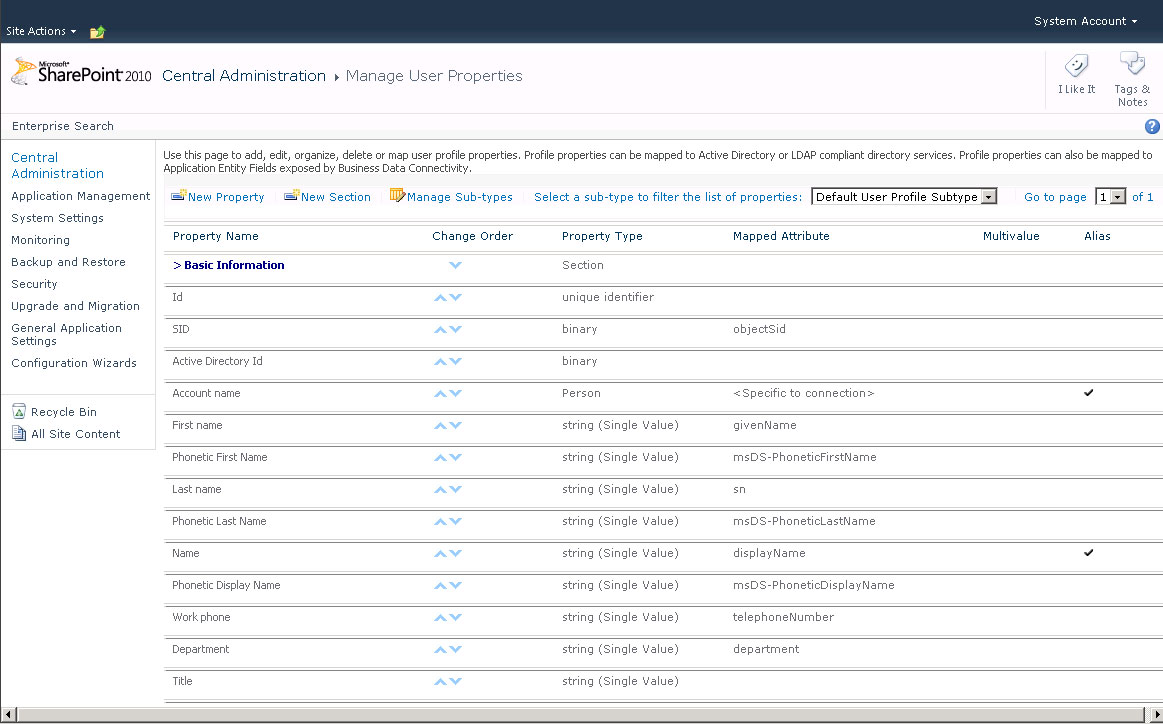Click the Department property name

point(200,649)
